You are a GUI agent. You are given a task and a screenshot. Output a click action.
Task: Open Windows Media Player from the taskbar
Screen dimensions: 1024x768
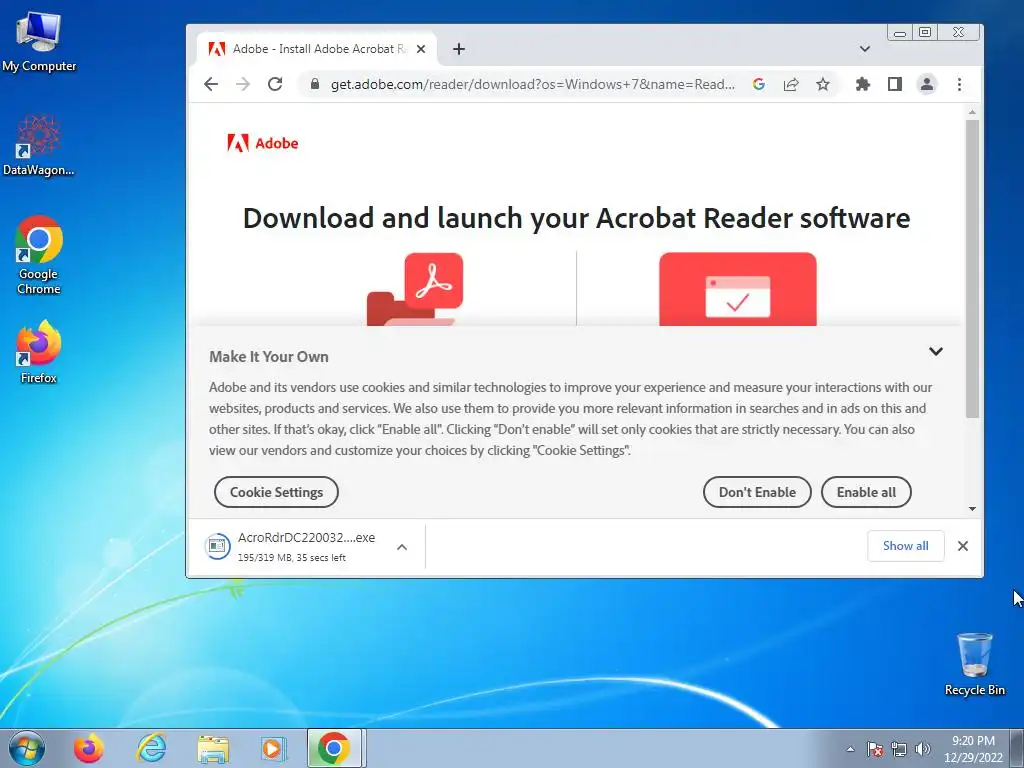tap(273, 748)
